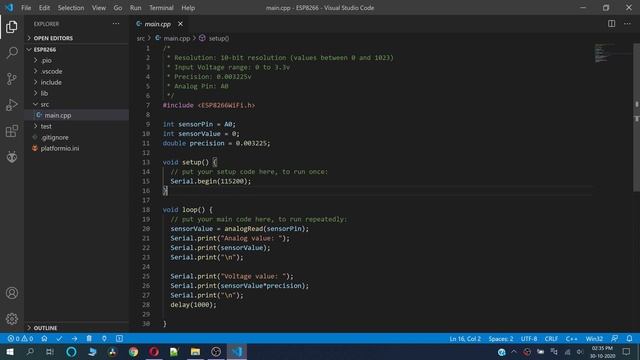Open the Terminal menu
The height and width of the screenshot is (360, 640).
161,8
